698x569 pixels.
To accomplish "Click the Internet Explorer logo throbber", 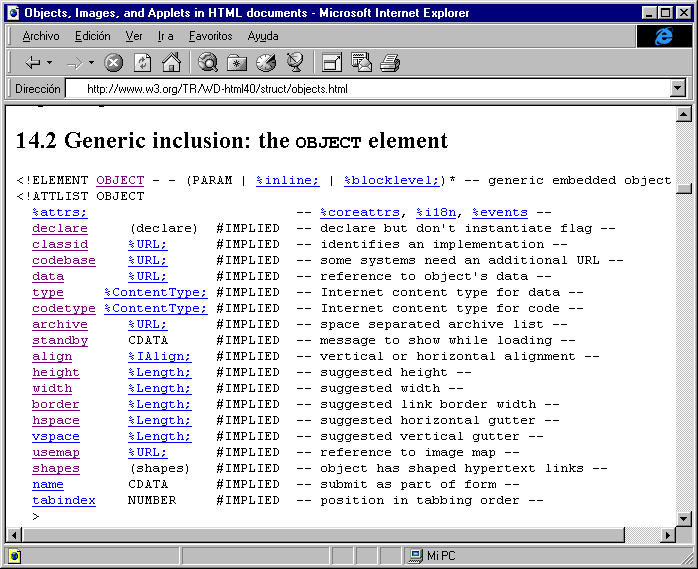I will [x=664, y=36].
